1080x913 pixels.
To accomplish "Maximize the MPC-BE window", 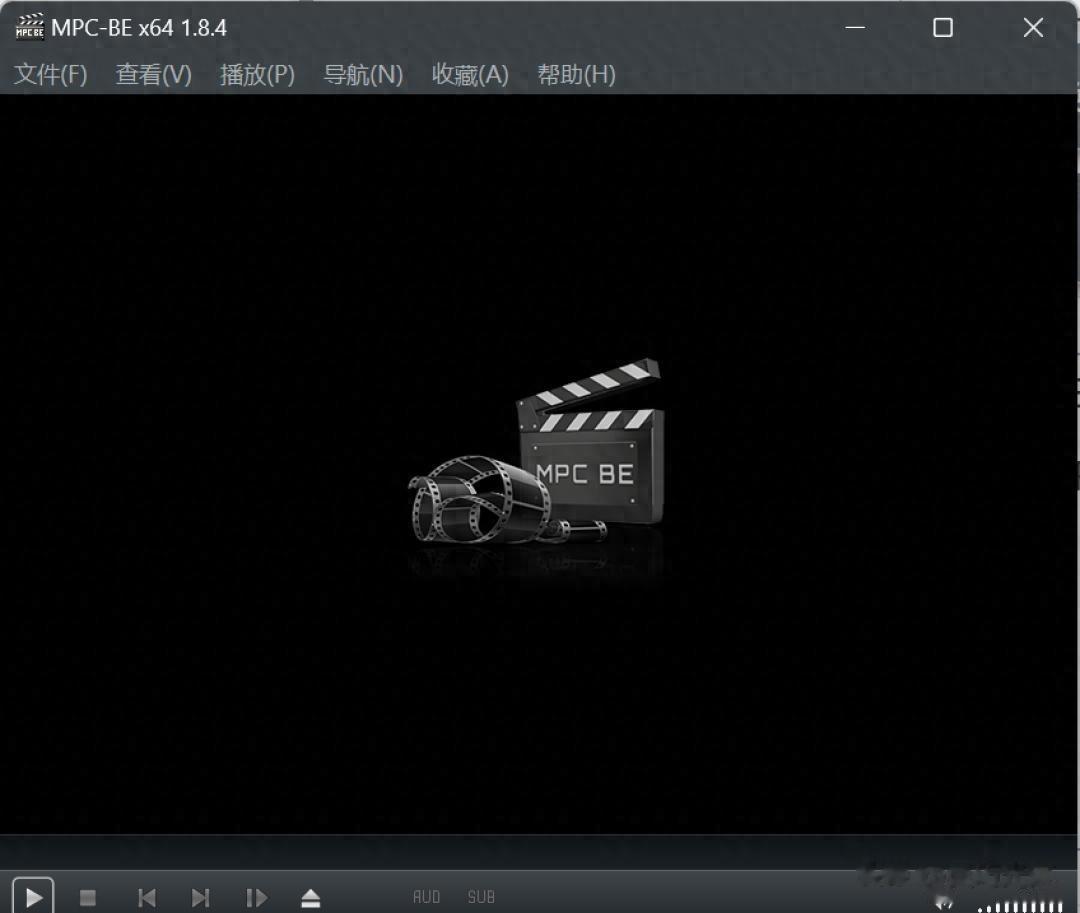I will click(x=943, y=28).
